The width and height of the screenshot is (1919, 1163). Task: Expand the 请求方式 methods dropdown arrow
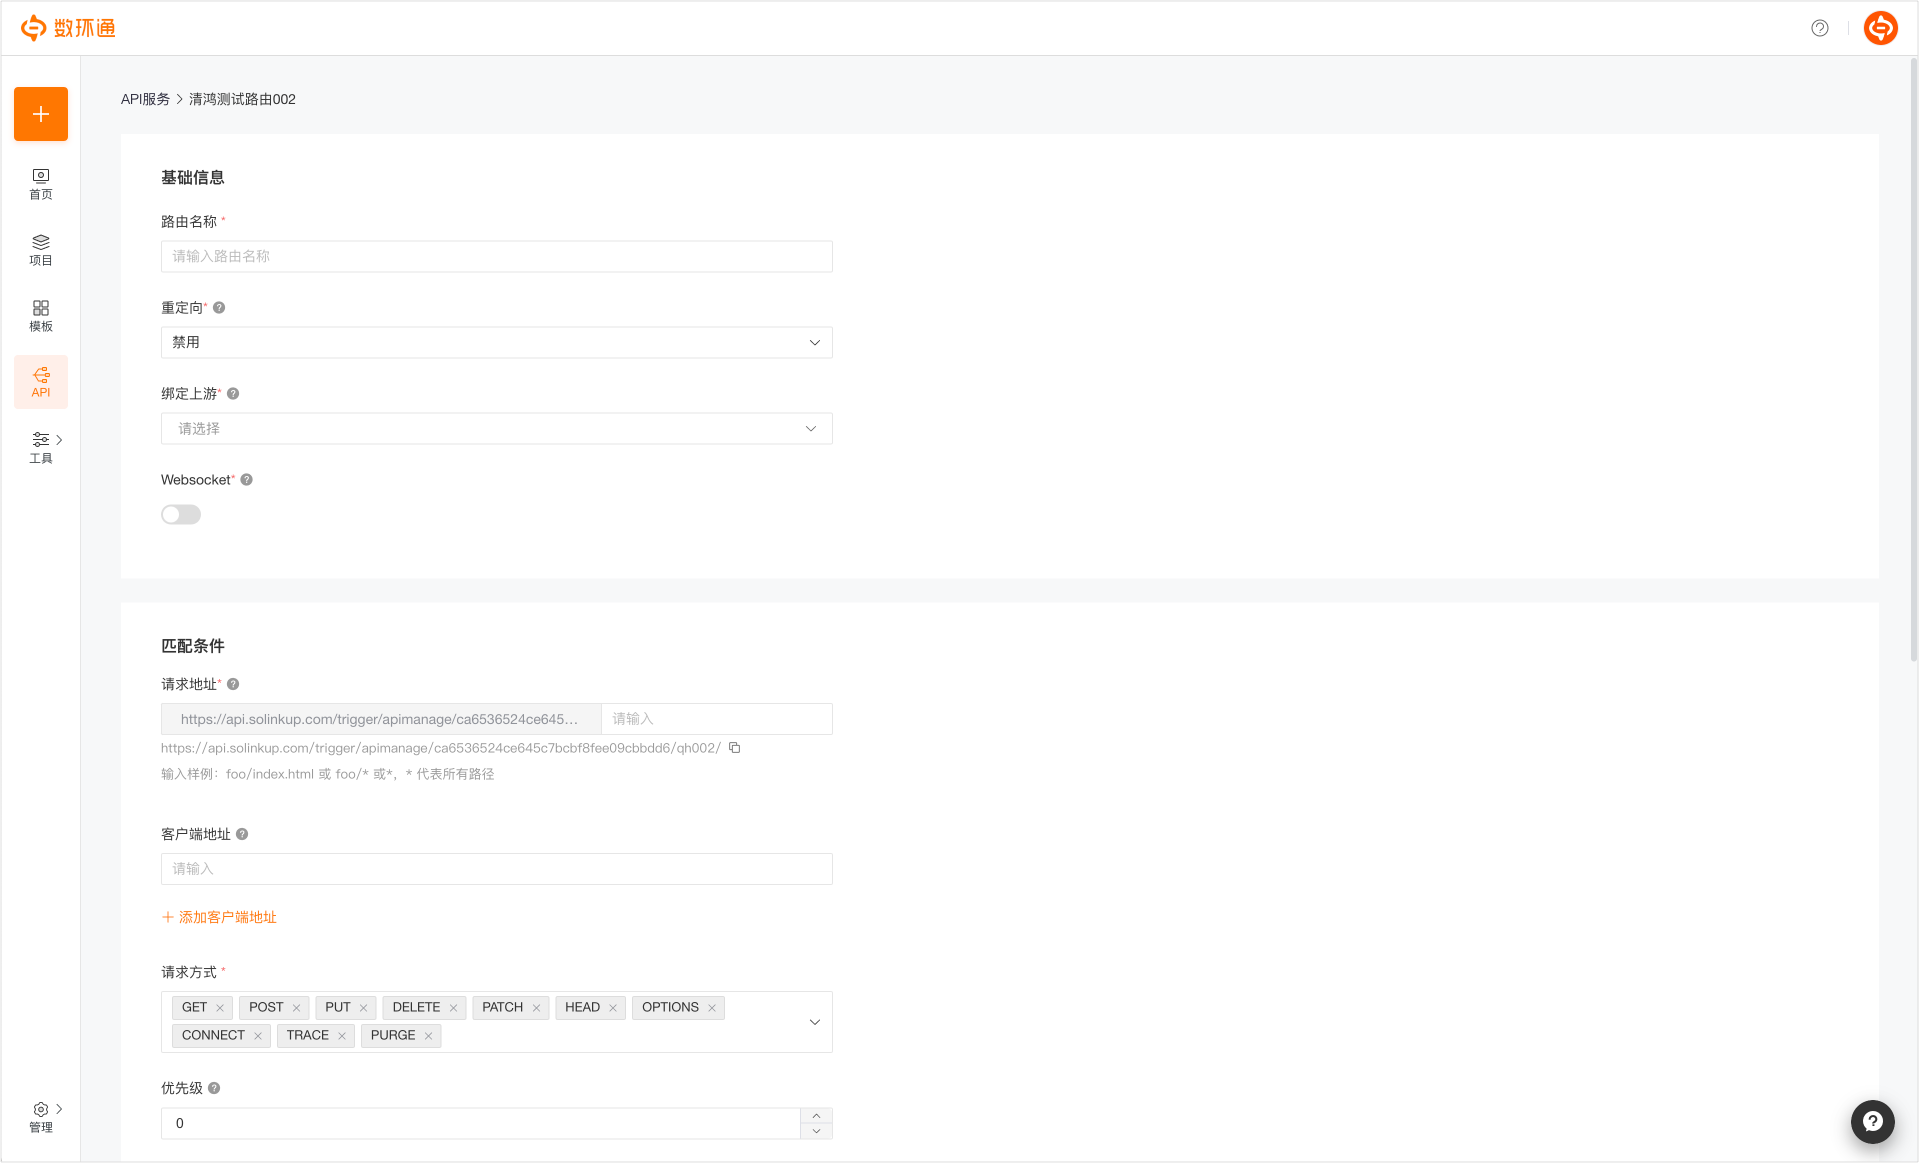tap(815, 1022)
